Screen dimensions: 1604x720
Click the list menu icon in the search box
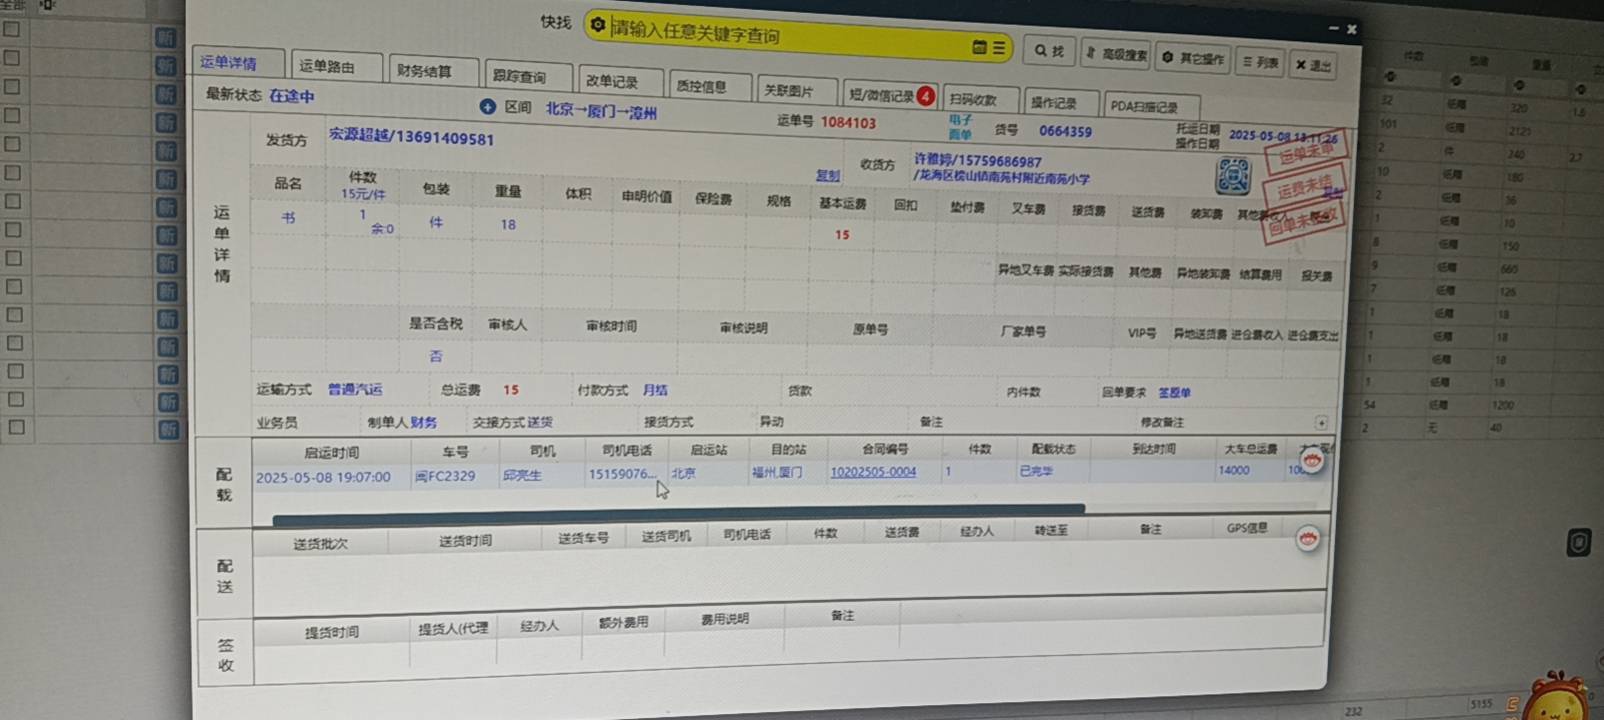tap(999, 47)
